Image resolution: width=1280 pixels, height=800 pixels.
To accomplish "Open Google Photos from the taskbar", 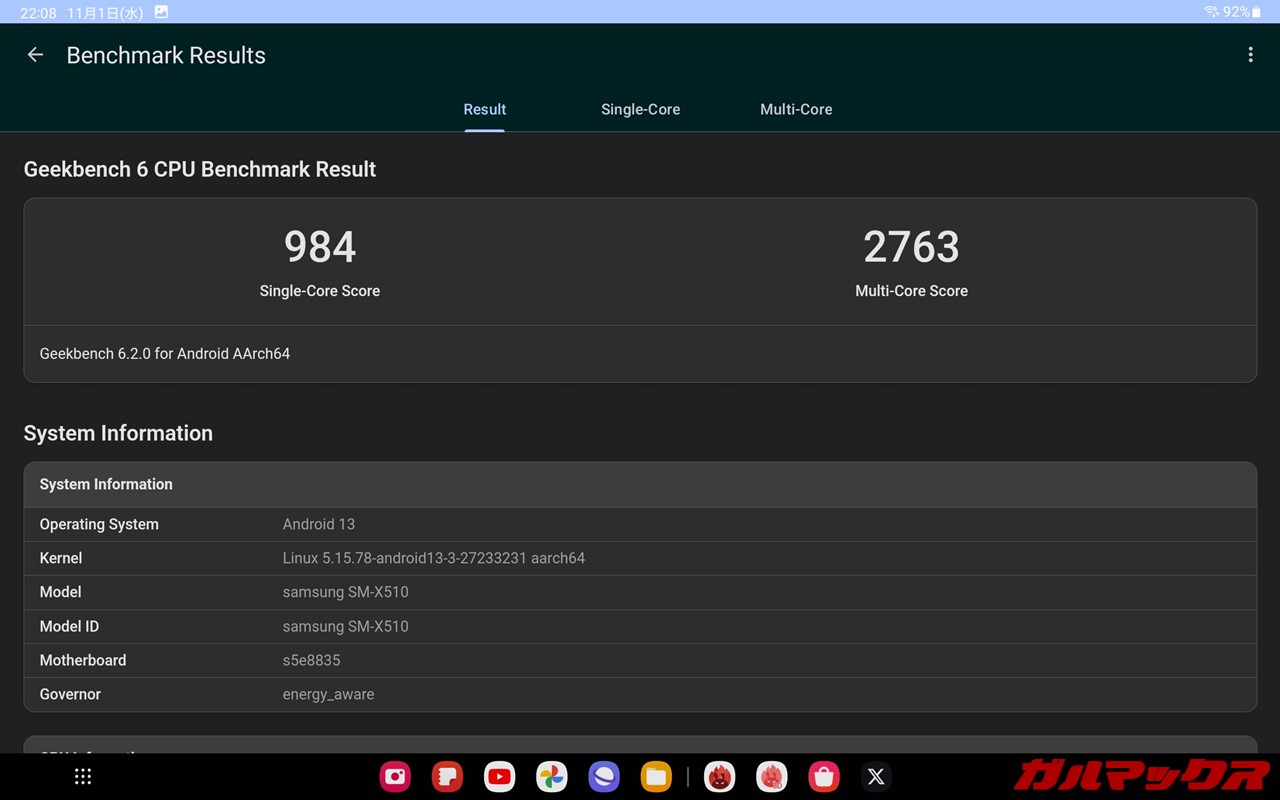I will [x=551, y=777].
